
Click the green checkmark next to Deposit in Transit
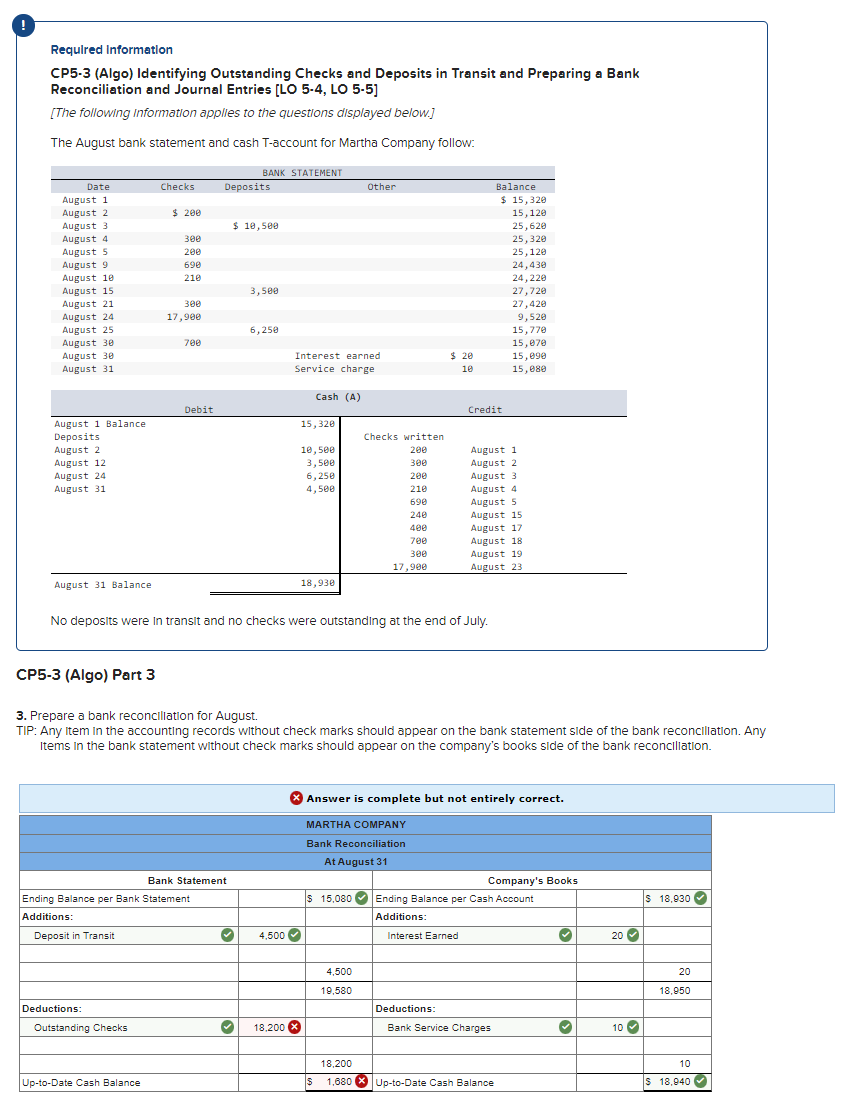pos(225,935)
